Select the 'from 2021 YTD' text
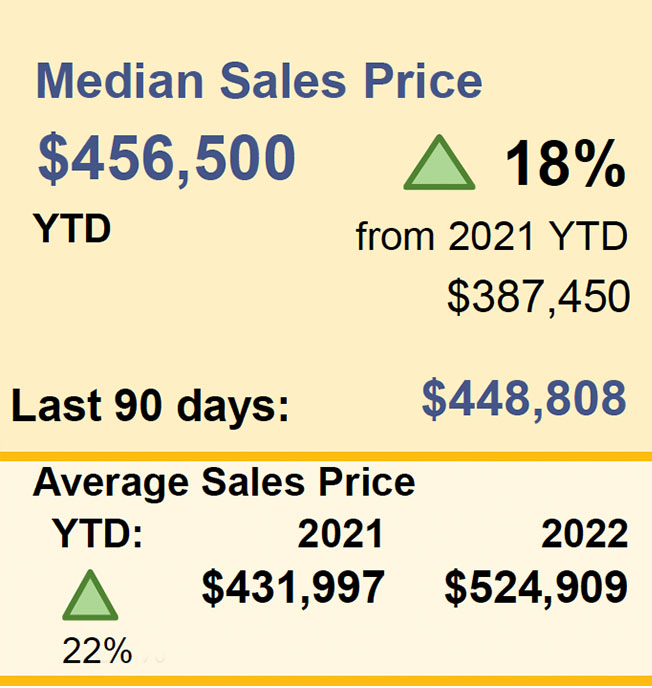652x688 pixels. pyautogui.click(x=492, y=236)
